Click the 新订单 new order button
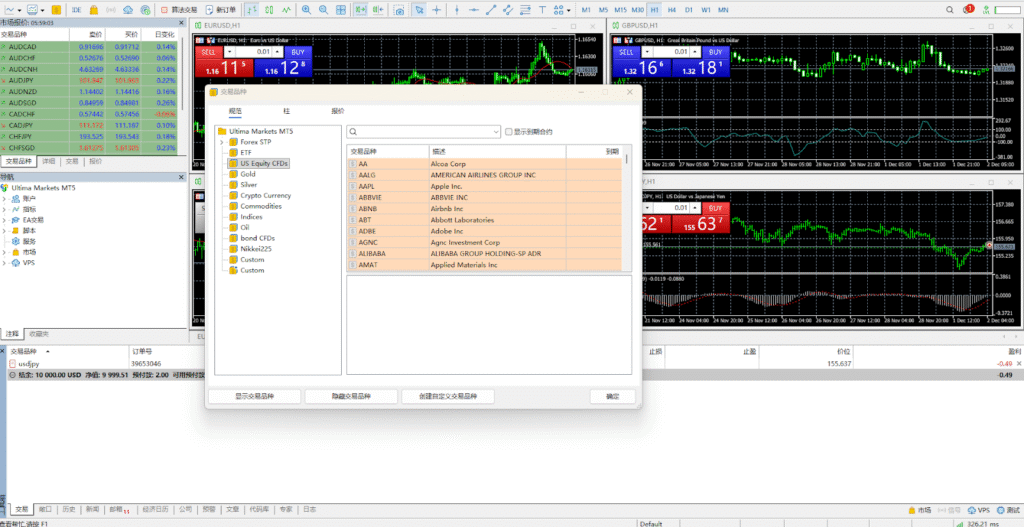Image resolution: width=1024 pixels, height=527 pixels. 221,9
